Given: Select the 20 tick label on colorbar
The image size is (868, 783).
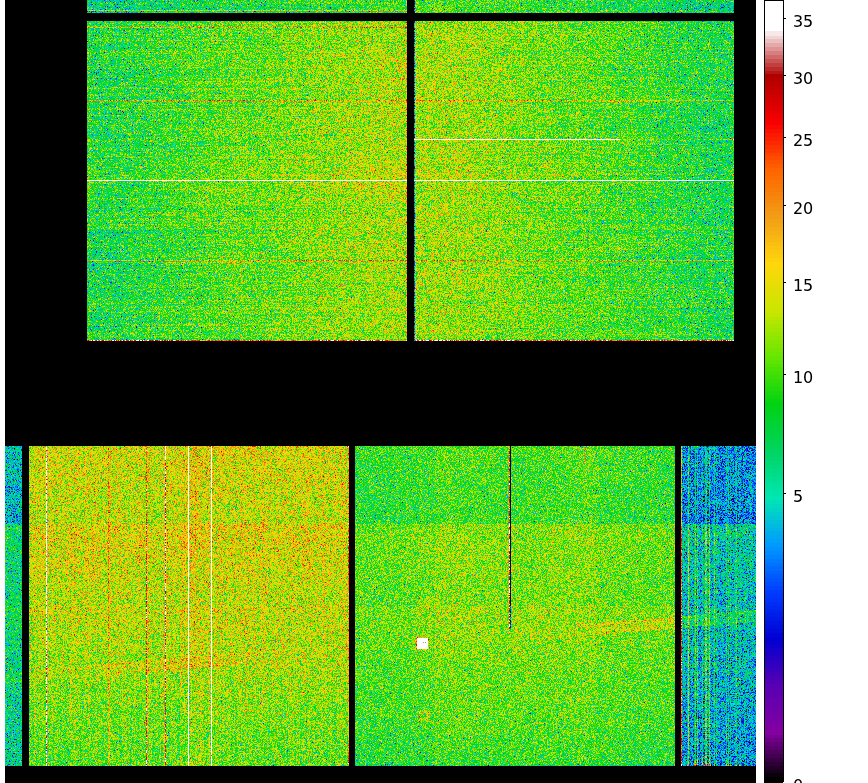Looking at the screenshot, I should (x=803, y=209).
